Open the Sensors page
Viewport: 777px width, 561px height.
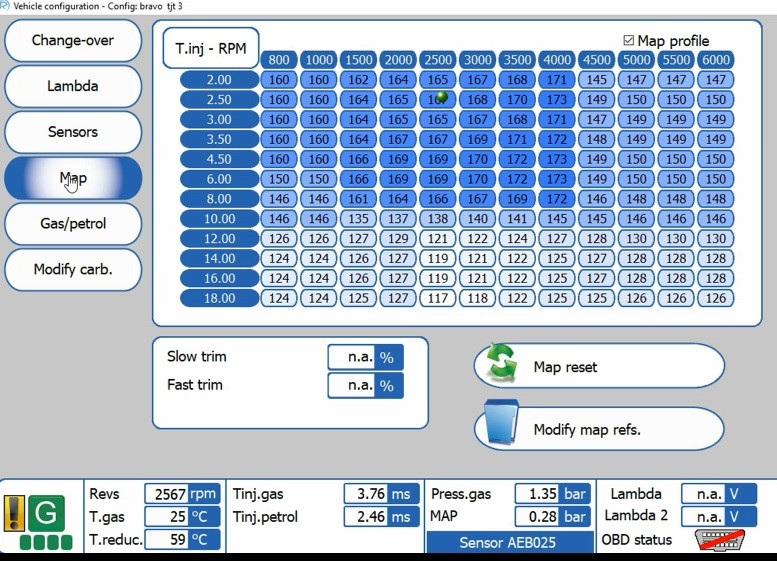pyautogui.click(x=73, y=132)
